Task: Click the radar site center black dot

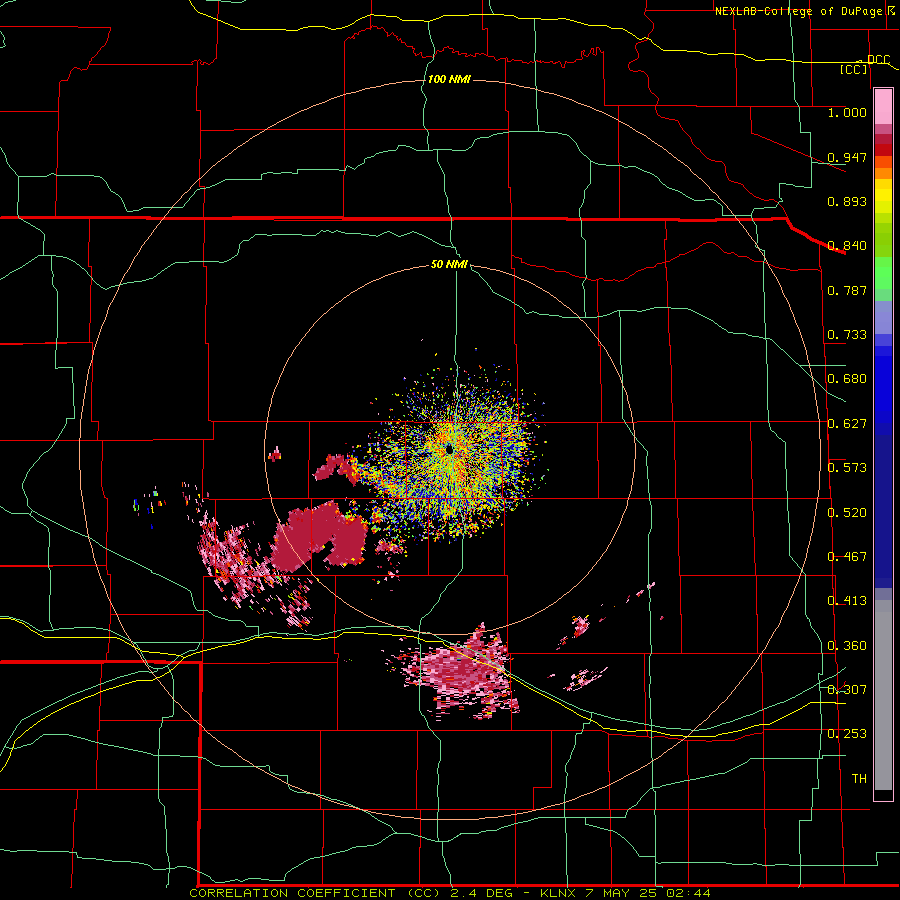Action: (x=449, y=449)
